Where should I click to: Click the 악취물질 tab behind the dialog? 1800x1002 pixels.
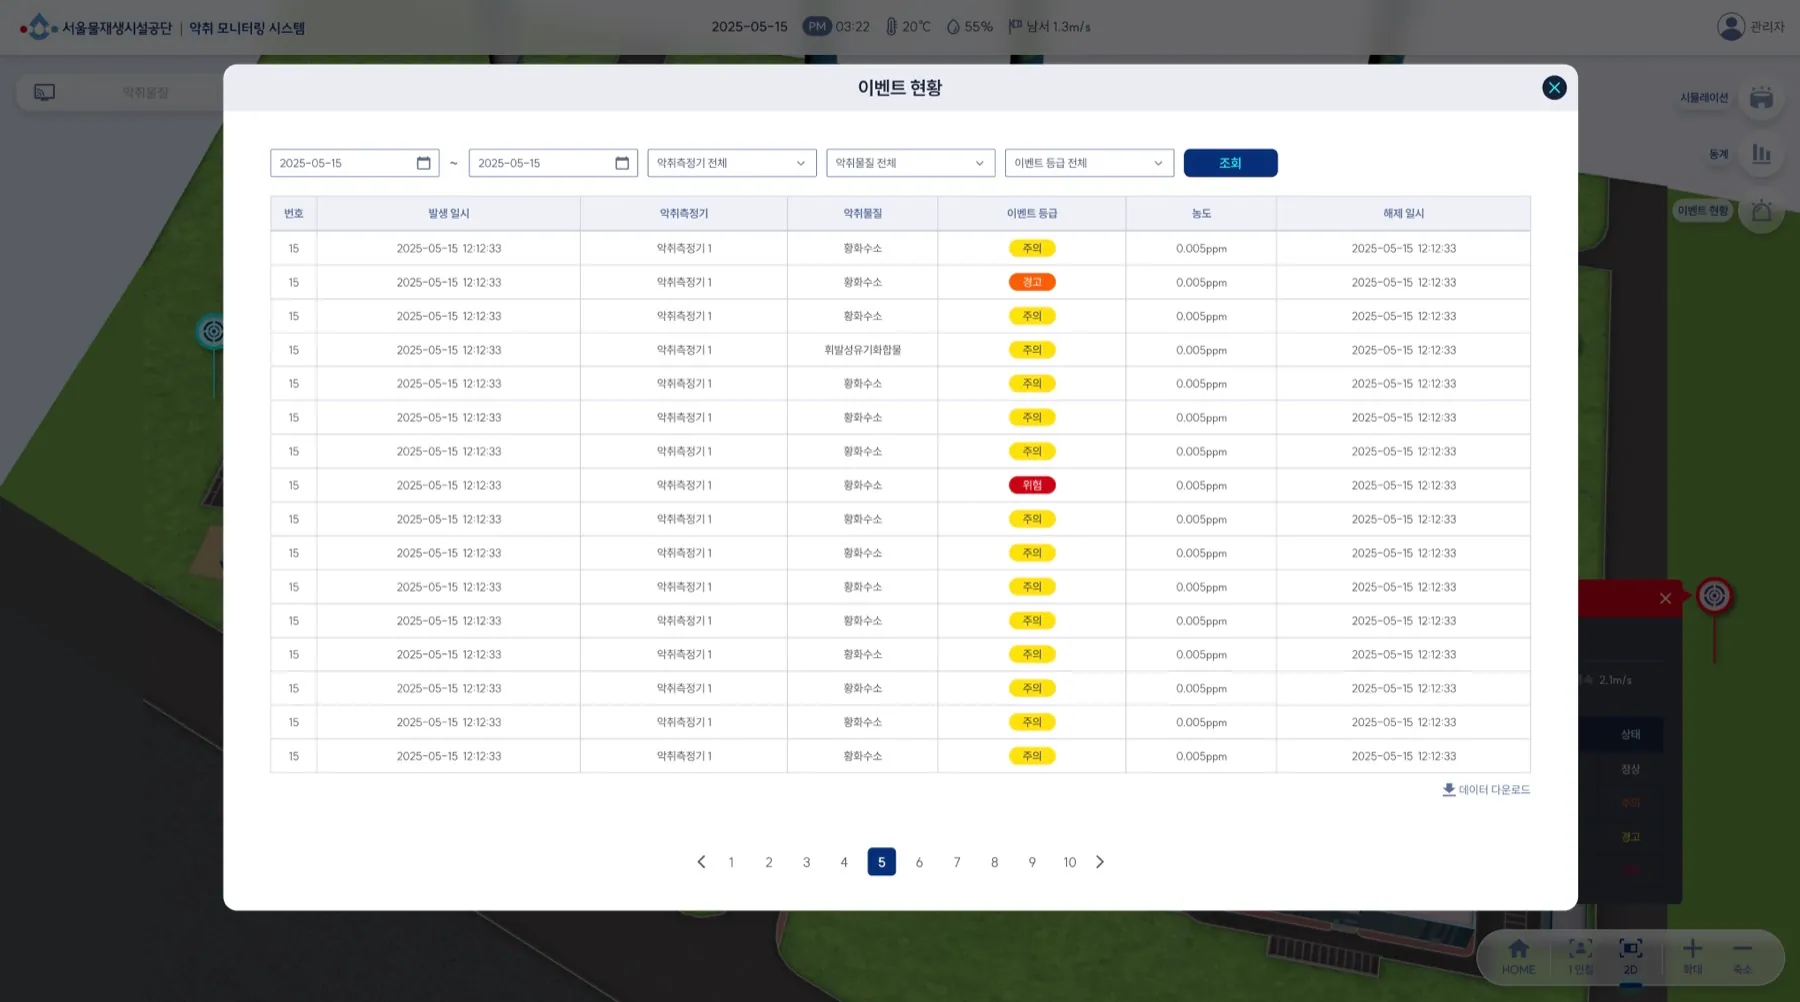point(145,92)
